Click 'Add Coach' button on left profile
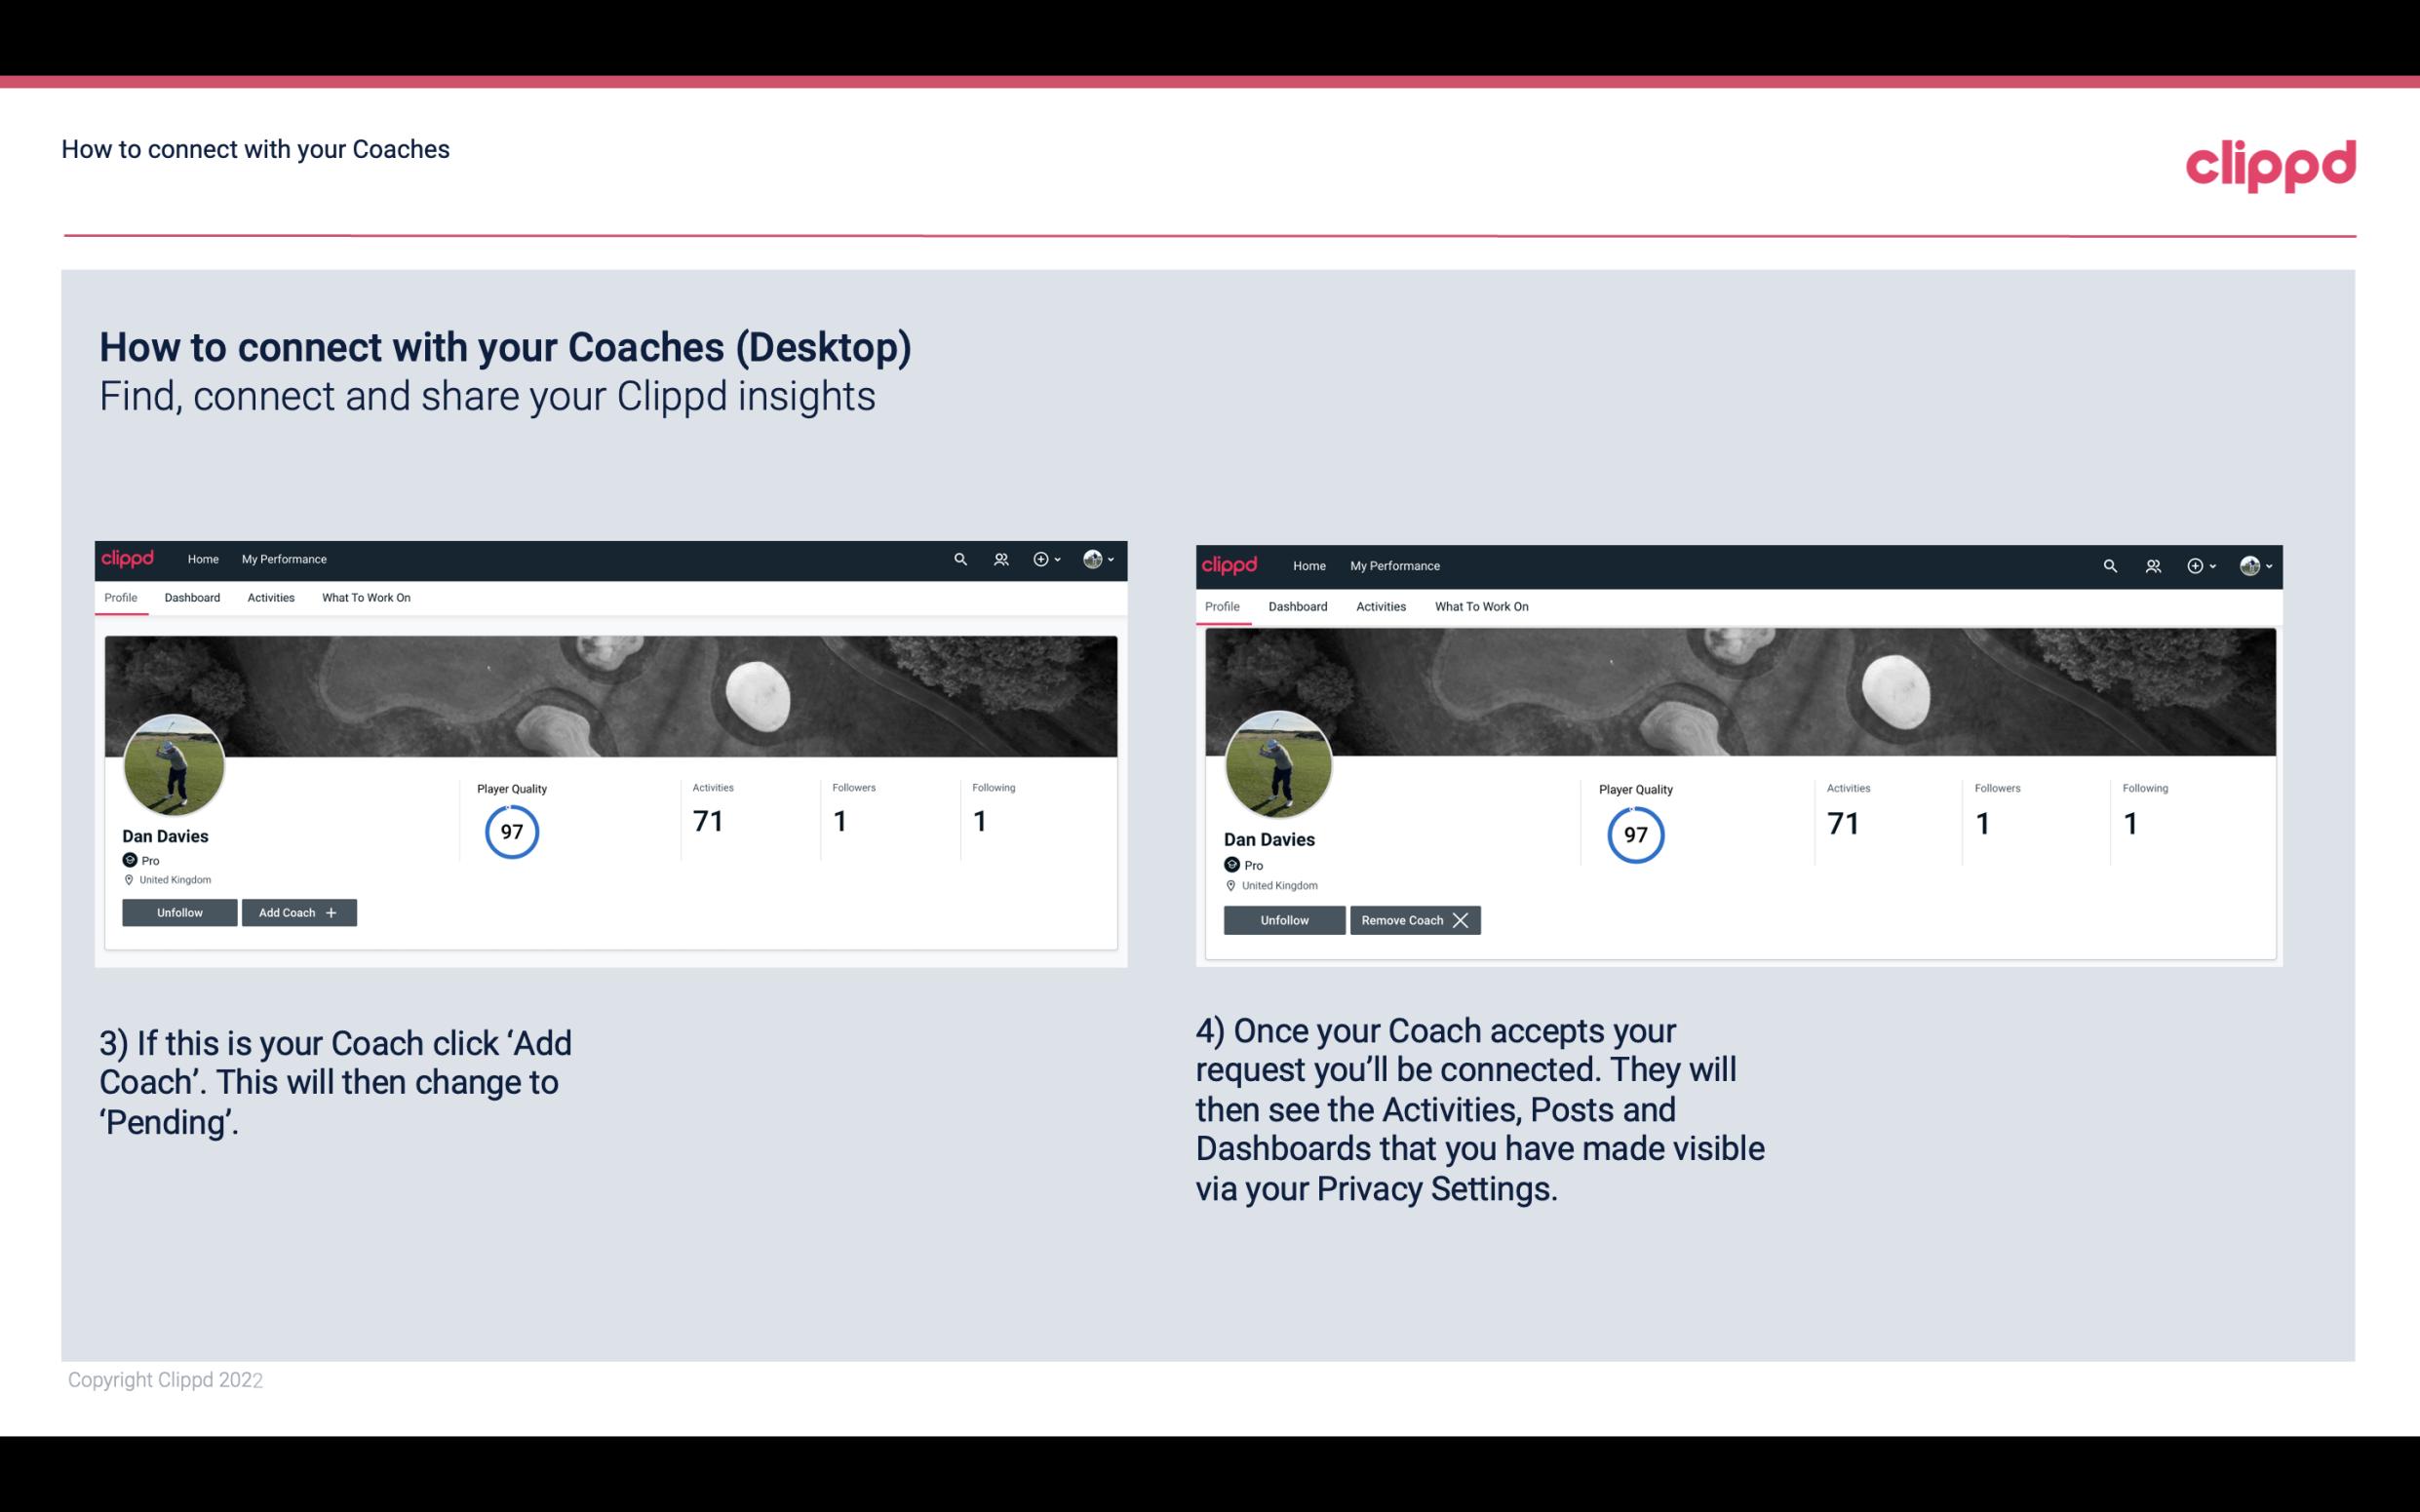The image size is (2420, 1512). (296, 911)
